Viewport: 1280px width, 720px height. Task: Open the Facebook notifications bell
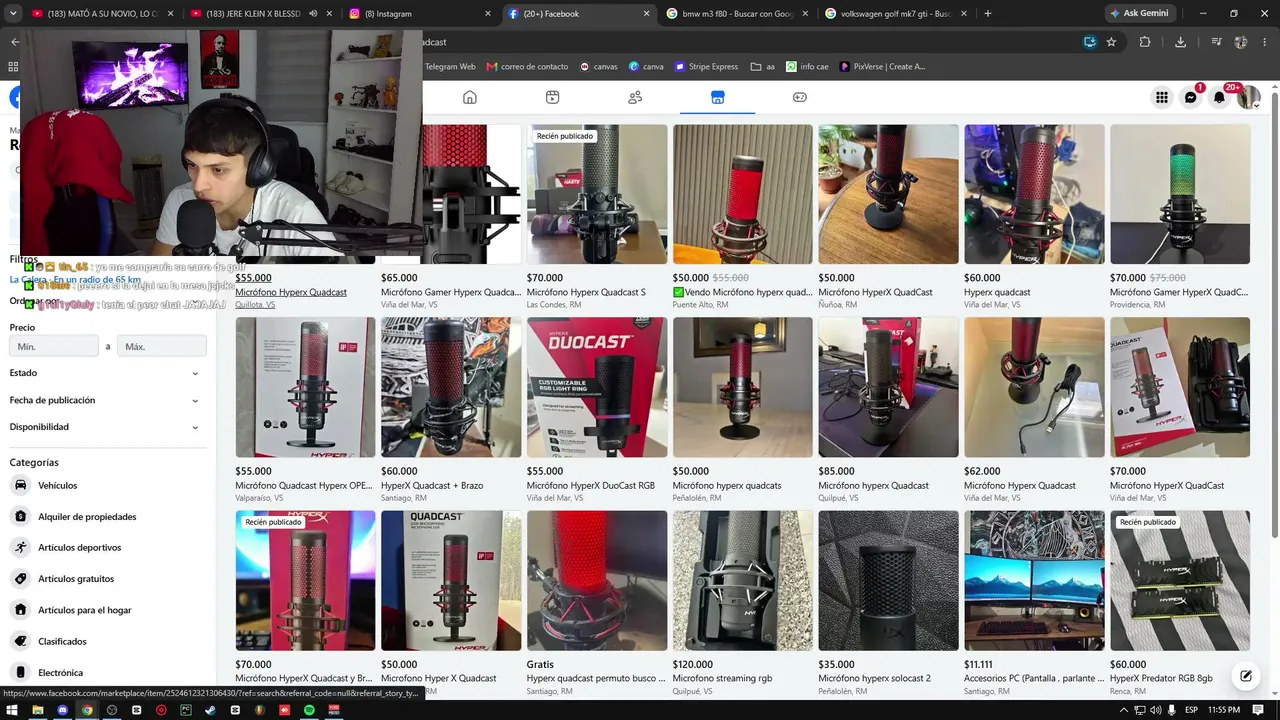point(1219,97)
